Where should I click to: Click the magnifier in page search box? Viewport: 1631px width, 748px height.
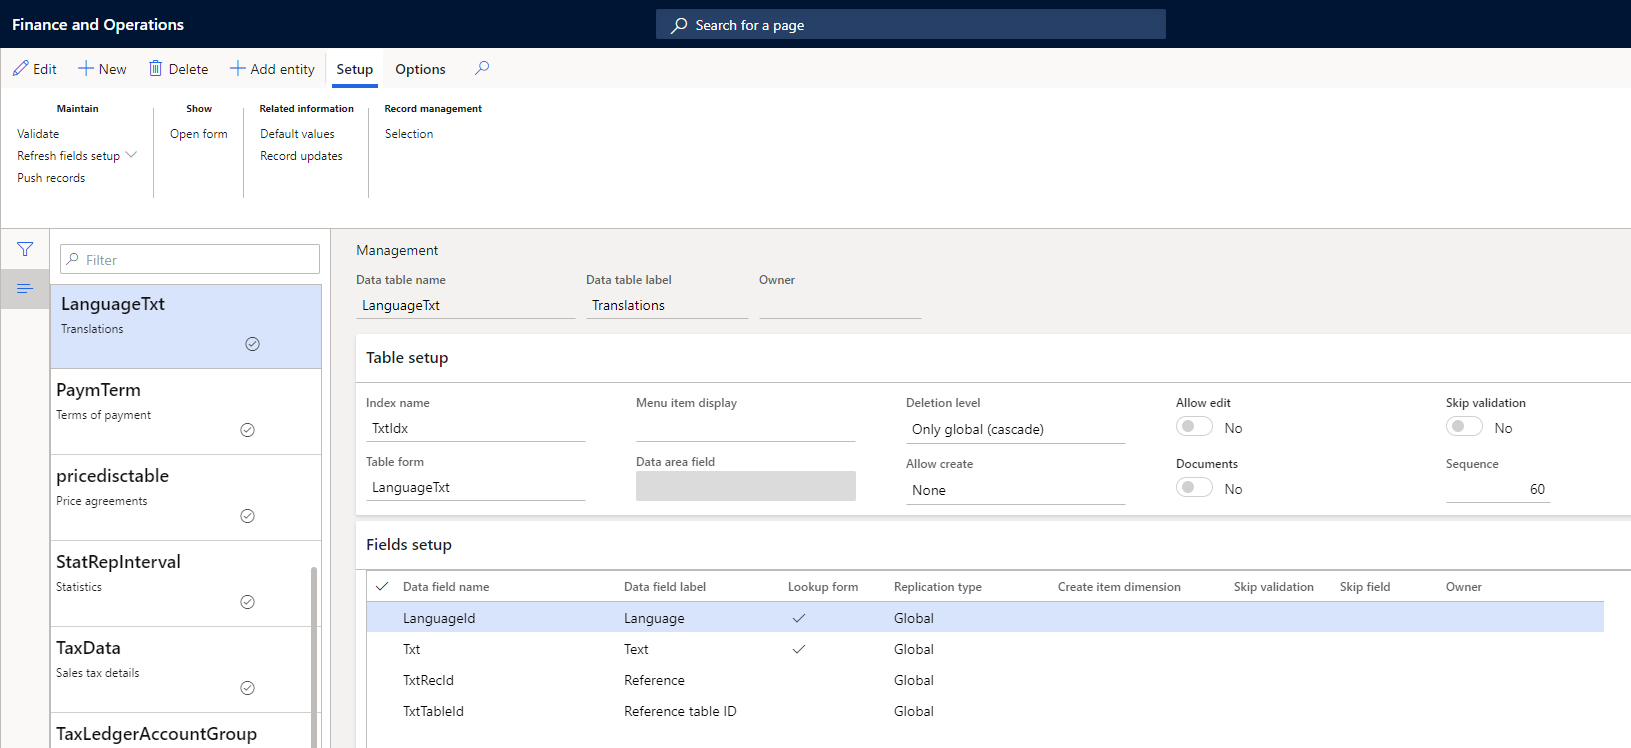click(679, 25)
